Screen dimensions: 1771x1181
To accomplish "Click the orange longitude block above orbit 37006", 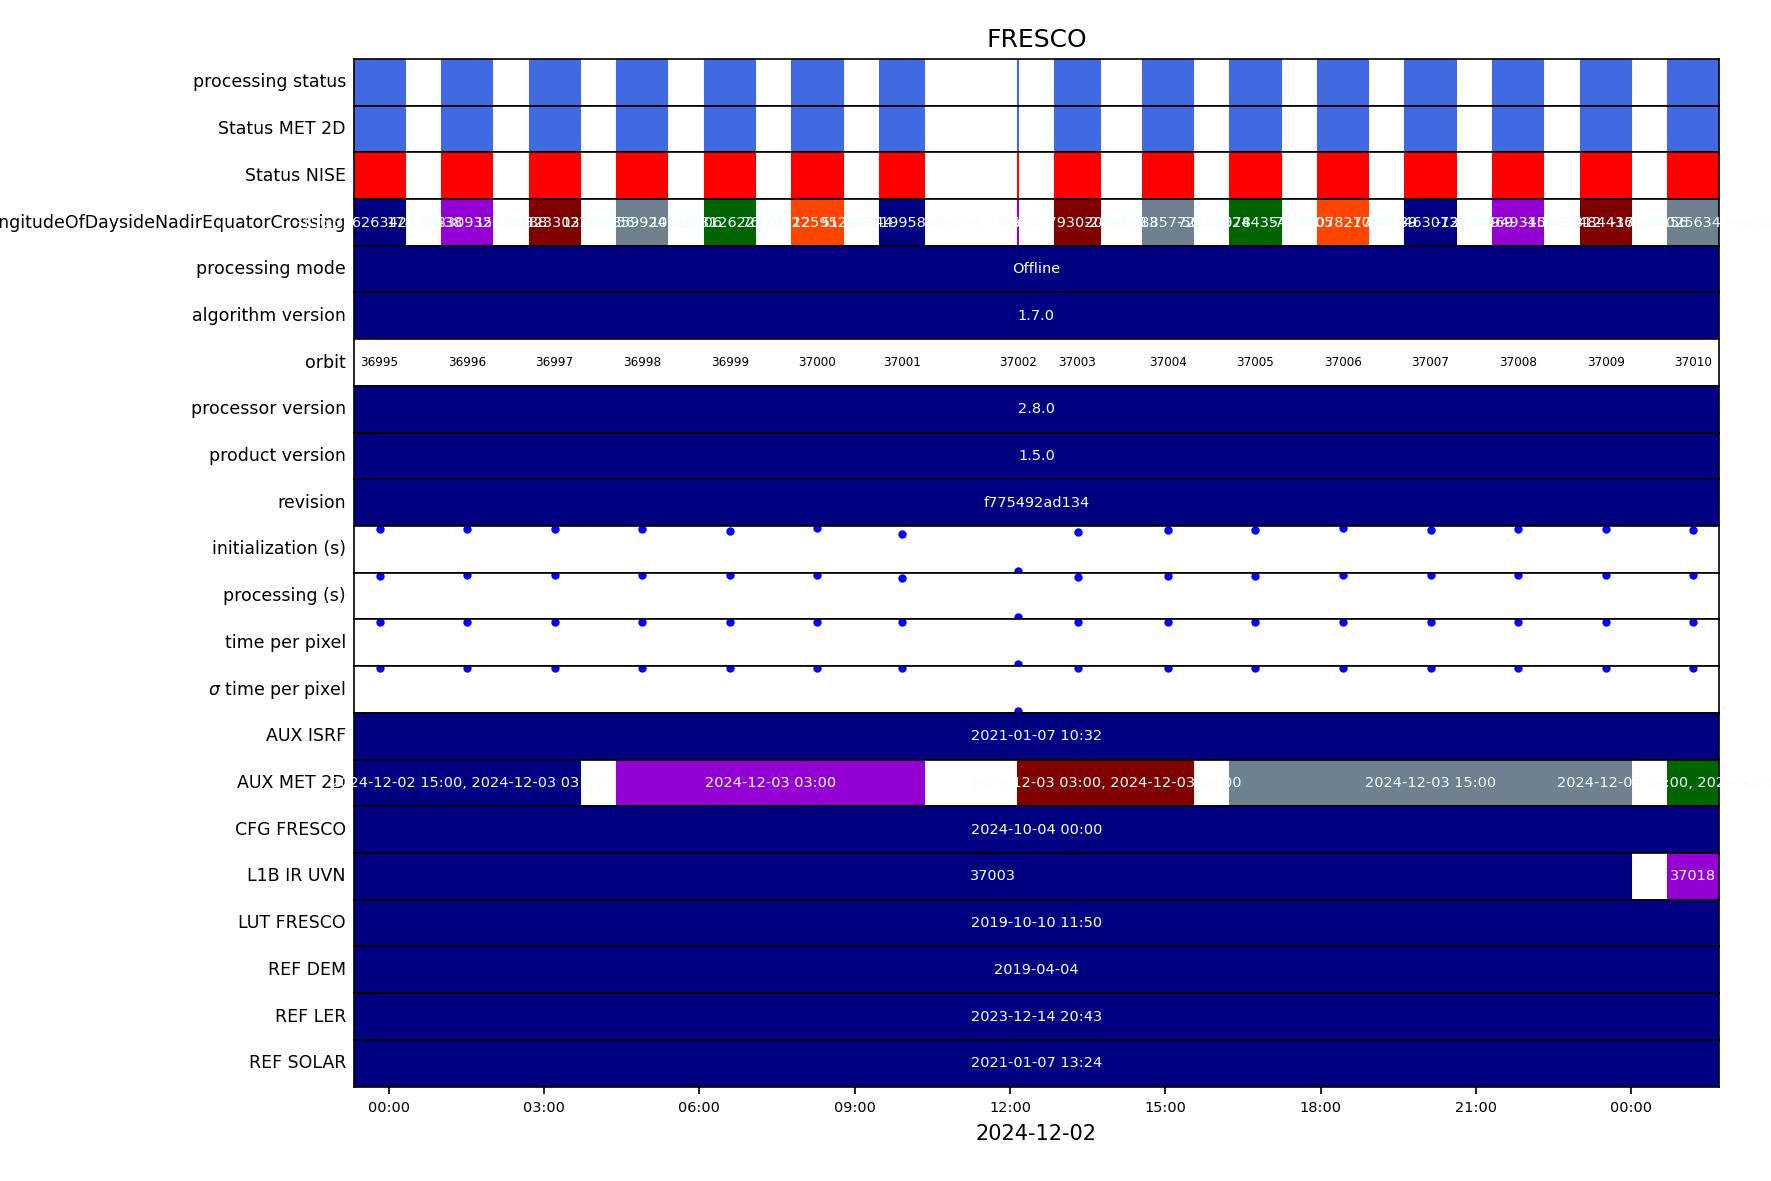I will (1343, 222).
